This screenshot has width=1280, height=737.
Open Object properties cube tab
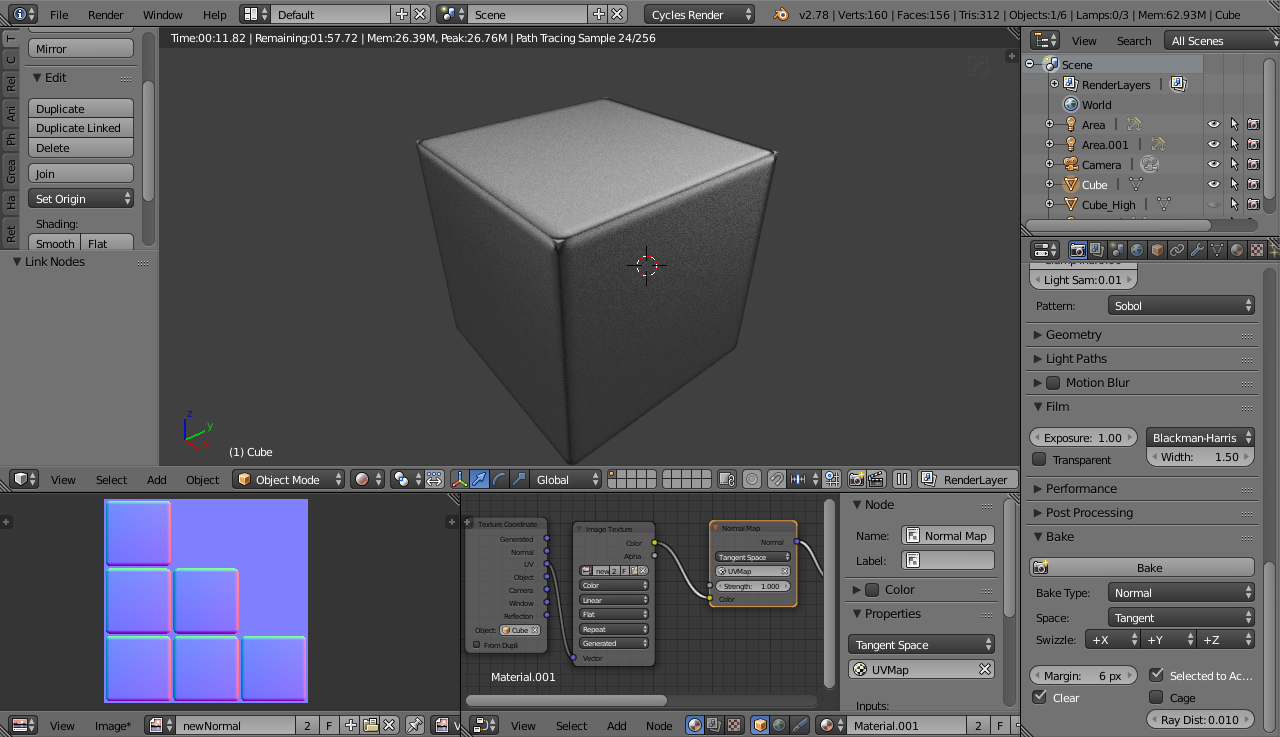(x=1157, y=249)
